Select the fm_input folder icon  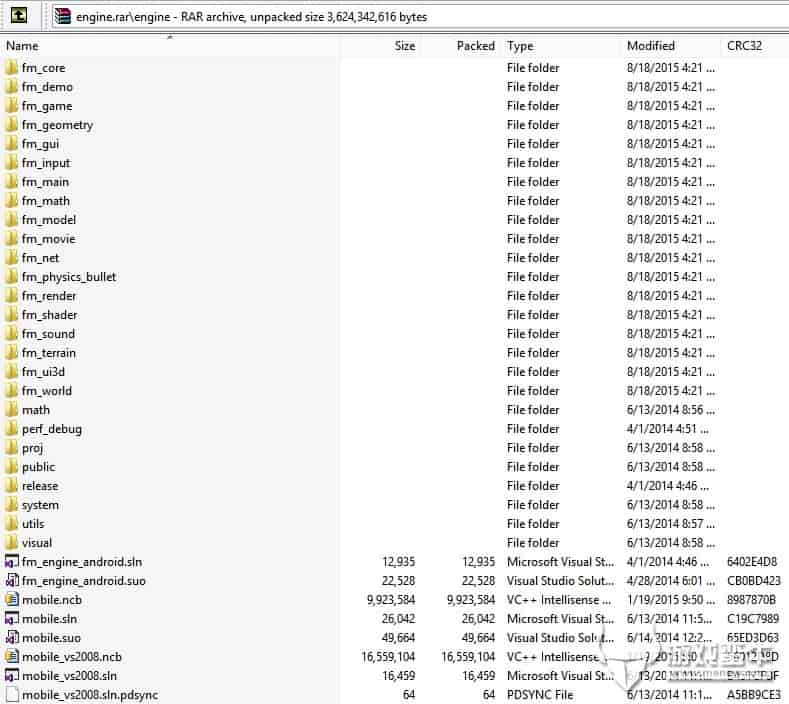11,163
